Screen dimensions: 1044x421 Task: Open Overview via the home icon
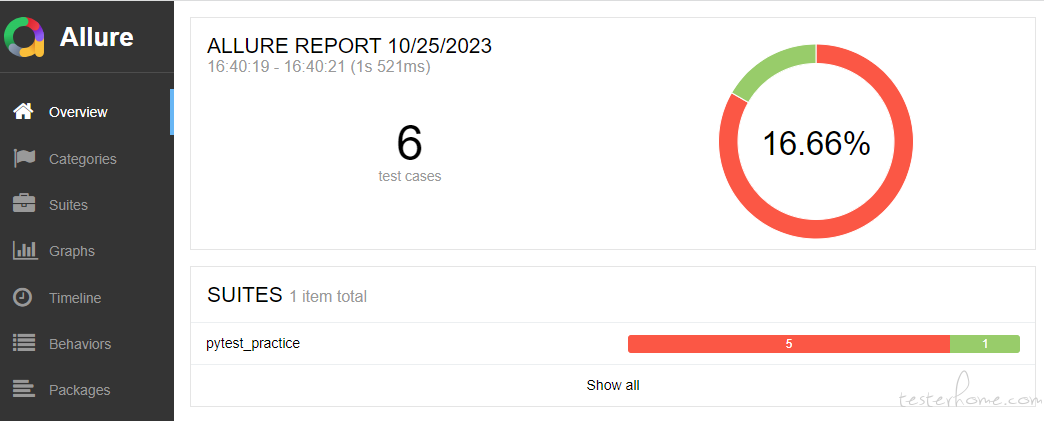point(23,112)
